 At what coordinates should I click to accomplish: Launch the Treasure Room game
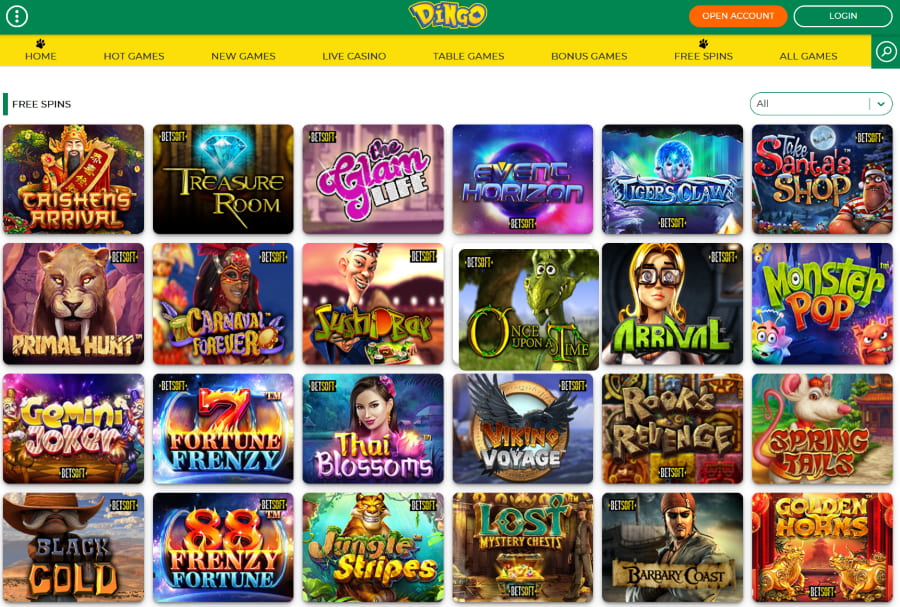pyautogui.click(x=223, y=179)
